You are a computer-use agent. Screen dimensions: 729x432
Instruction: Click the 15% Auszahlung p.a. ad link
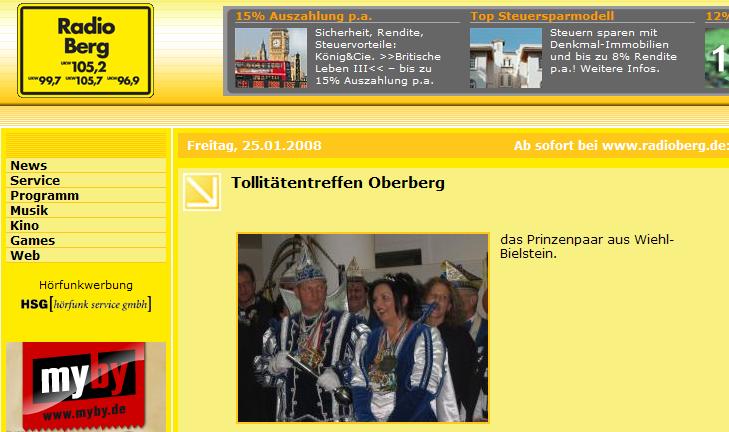[x=304, y=16]
